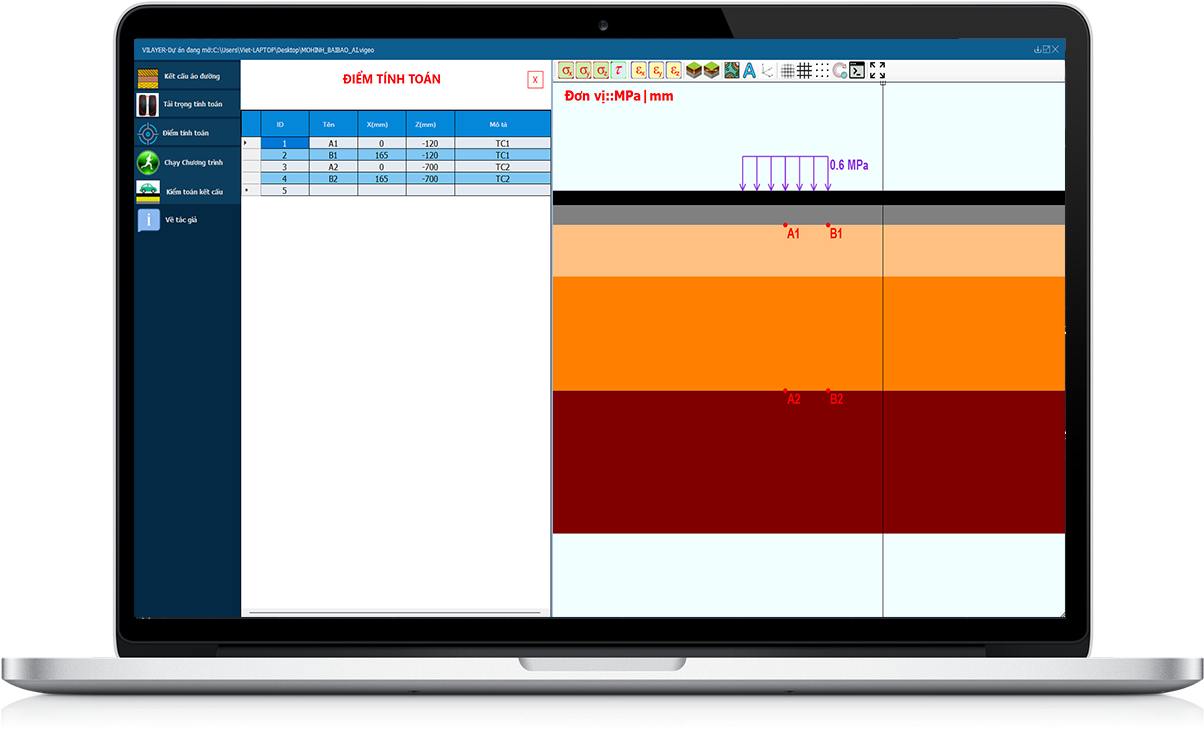Open Kết cấu áo đường section

tap(188, 76)
